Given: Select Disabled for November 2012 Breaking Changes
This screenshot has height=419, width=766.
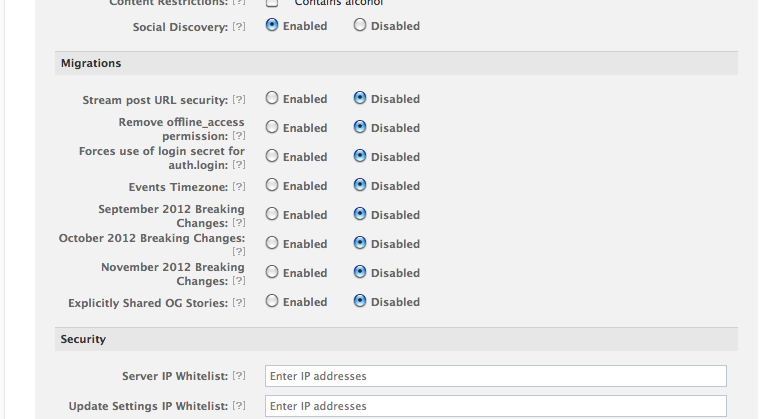Looking at the screenshot, I should pos(360,272).
